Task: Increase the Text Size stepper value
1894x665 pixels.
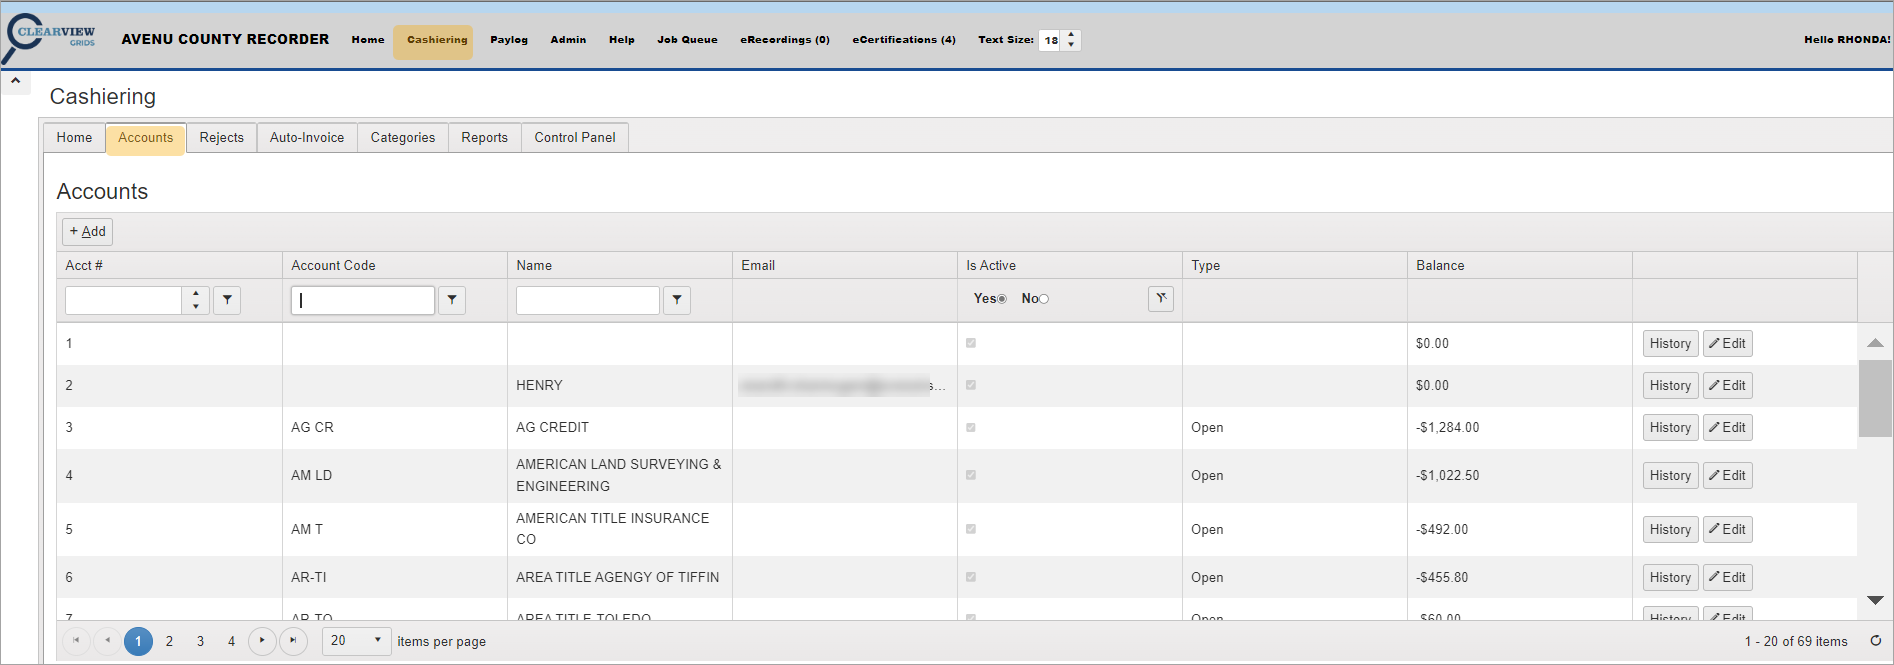Action: pyautogui.click(x=1071, y=35)
